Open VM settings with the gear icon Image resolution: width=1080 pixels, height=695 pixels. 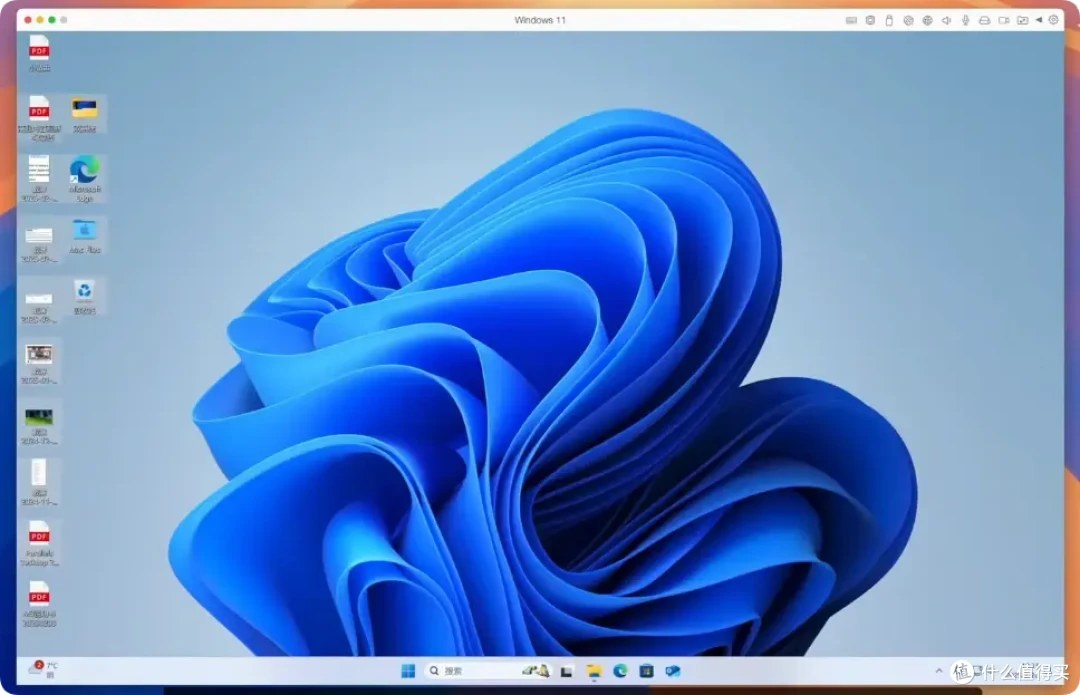pos(1052,20)
